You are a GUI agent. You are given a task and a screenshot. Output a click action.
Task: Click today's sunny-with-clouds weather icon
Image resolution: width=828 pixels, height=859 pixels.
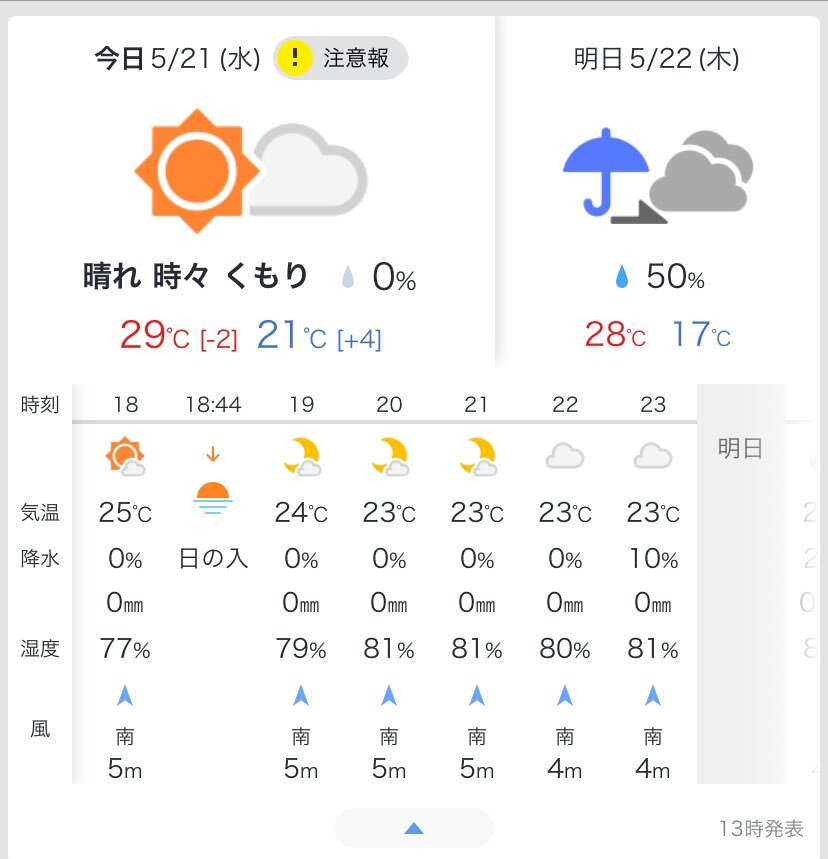click(251, 171)
